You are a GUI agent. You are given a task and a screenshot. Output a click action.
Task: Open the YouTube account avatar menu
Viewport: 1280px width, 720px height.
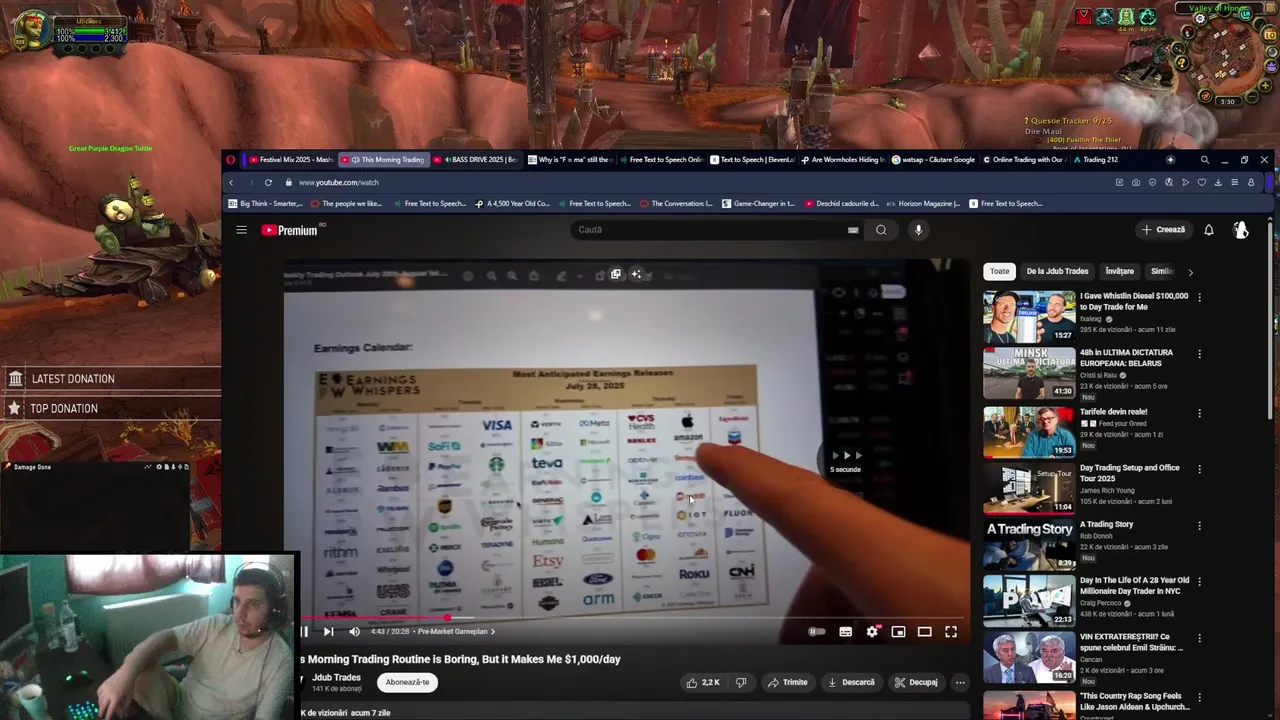pyautogui.click(x=1241, y=230)
